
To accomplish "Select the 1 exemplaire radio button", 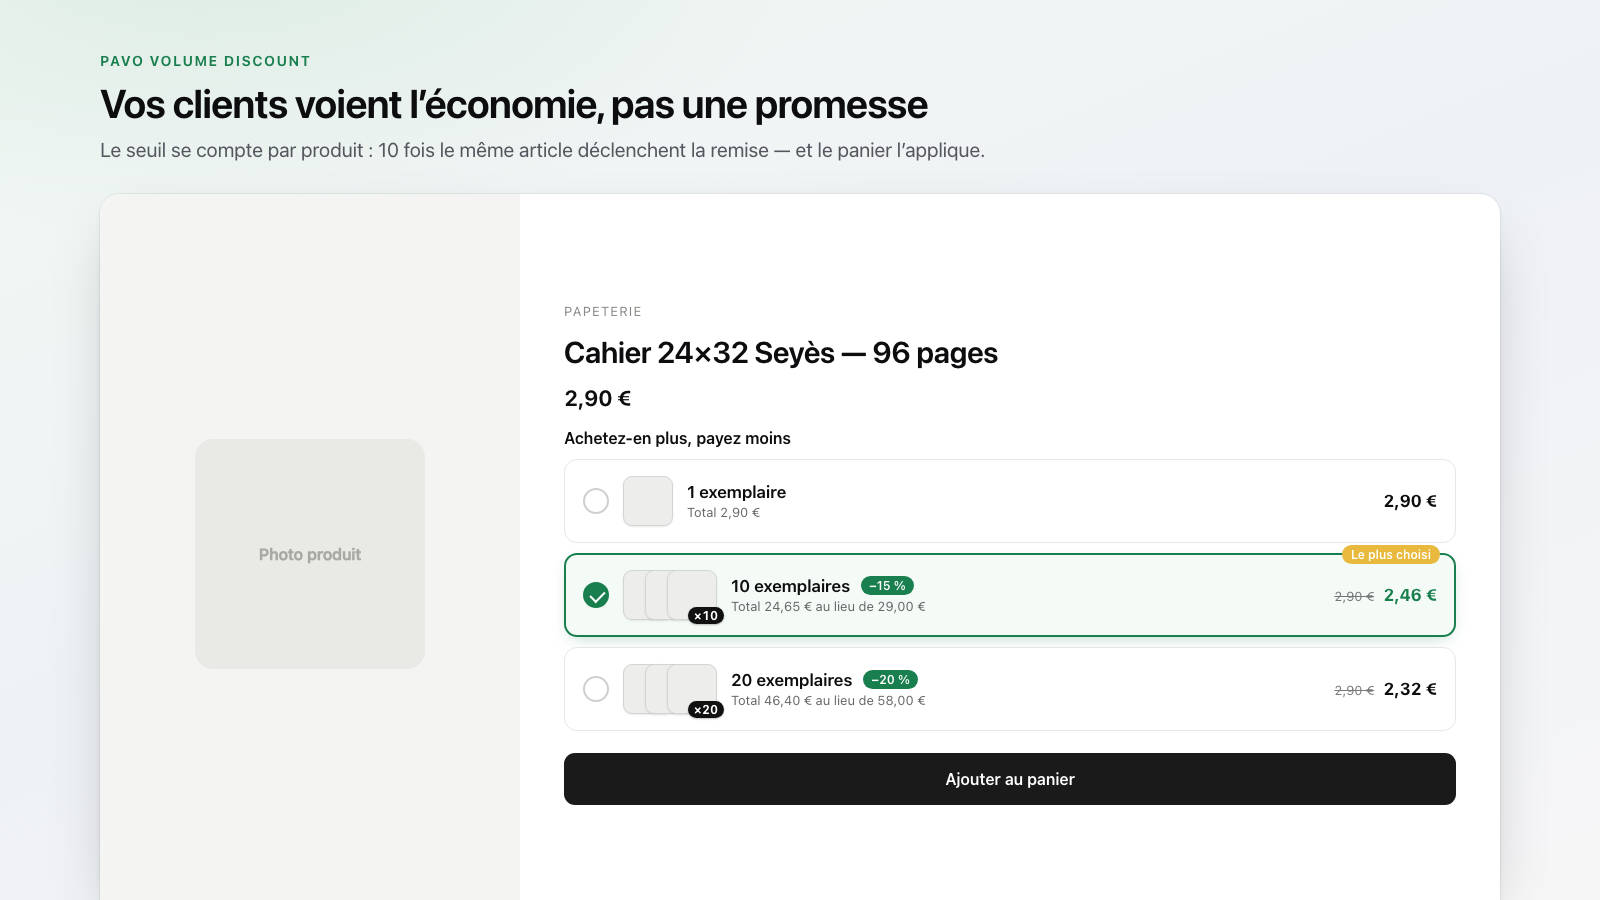I will (596, 501).
